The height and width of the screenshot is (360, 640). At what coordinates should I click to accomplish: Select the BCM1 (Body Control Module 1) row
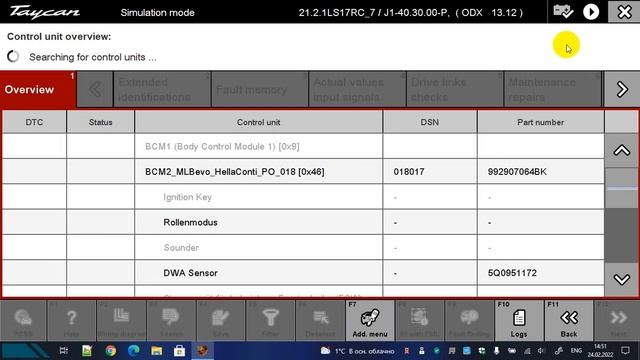303,147
